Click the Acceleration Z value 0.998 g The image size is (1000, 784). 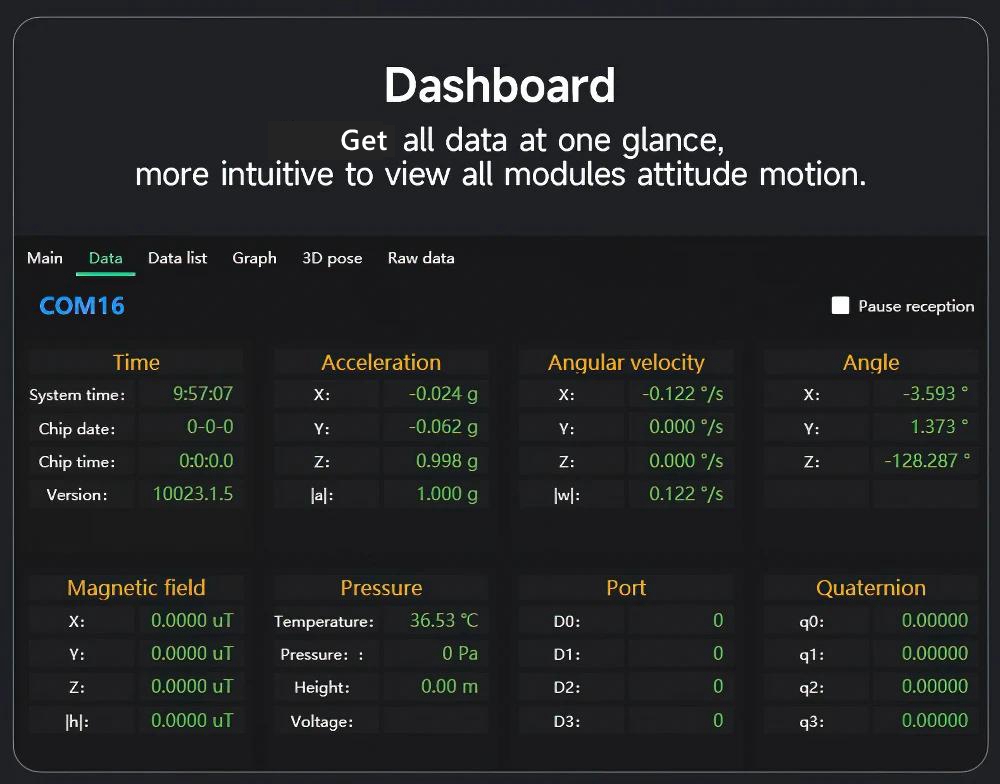pyautogui.click(x=436, y=461)
